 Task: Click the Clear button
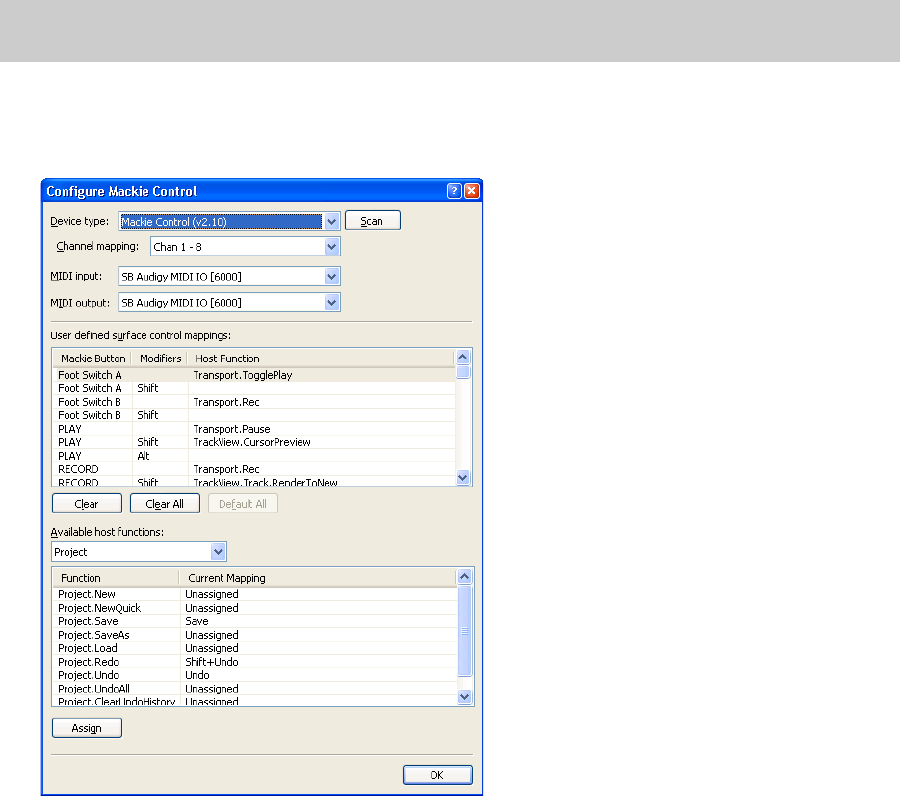87,504
